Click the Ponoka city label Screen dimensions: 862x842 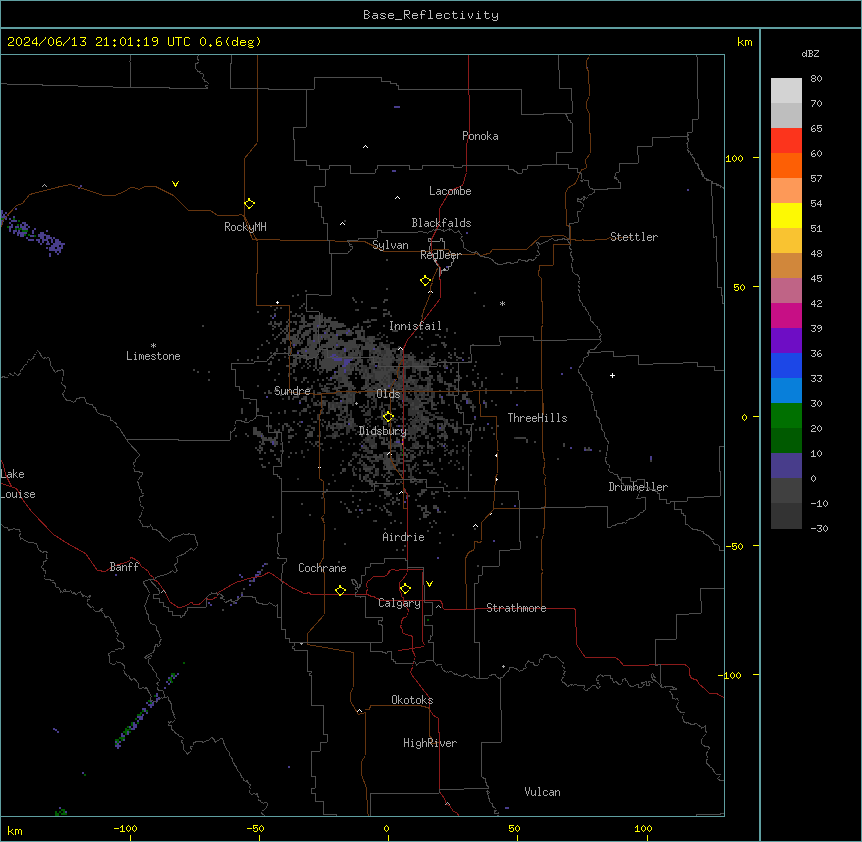480,136
